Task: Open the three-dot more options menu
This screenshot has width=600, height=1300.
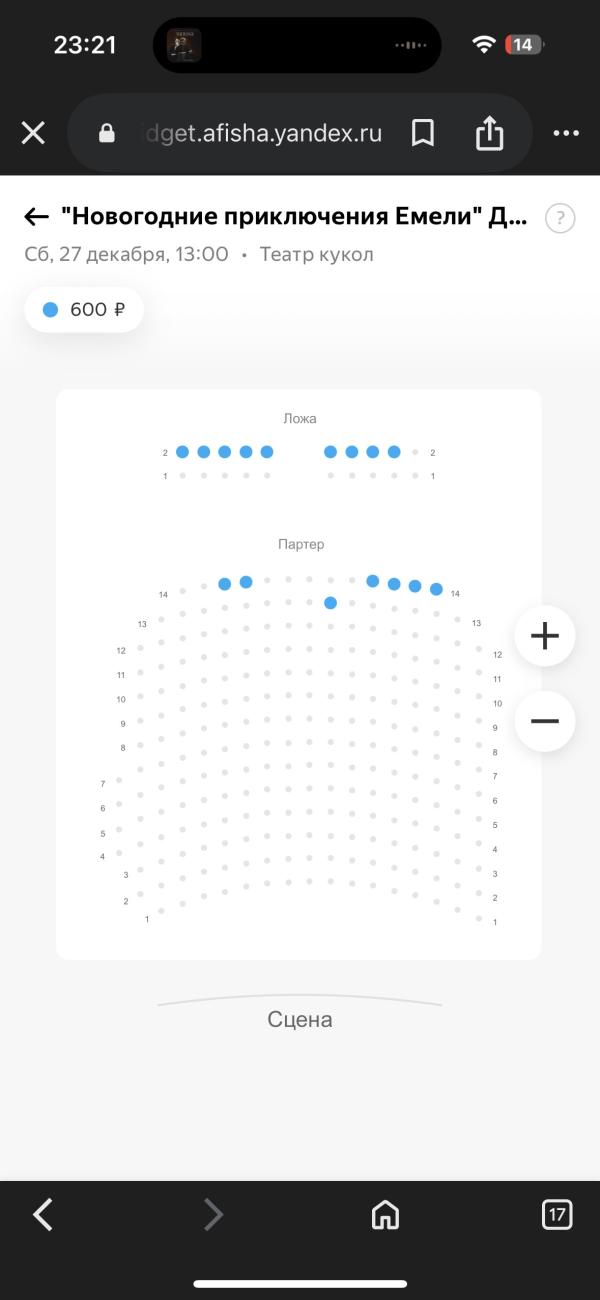Action: (x=566, y=133)
